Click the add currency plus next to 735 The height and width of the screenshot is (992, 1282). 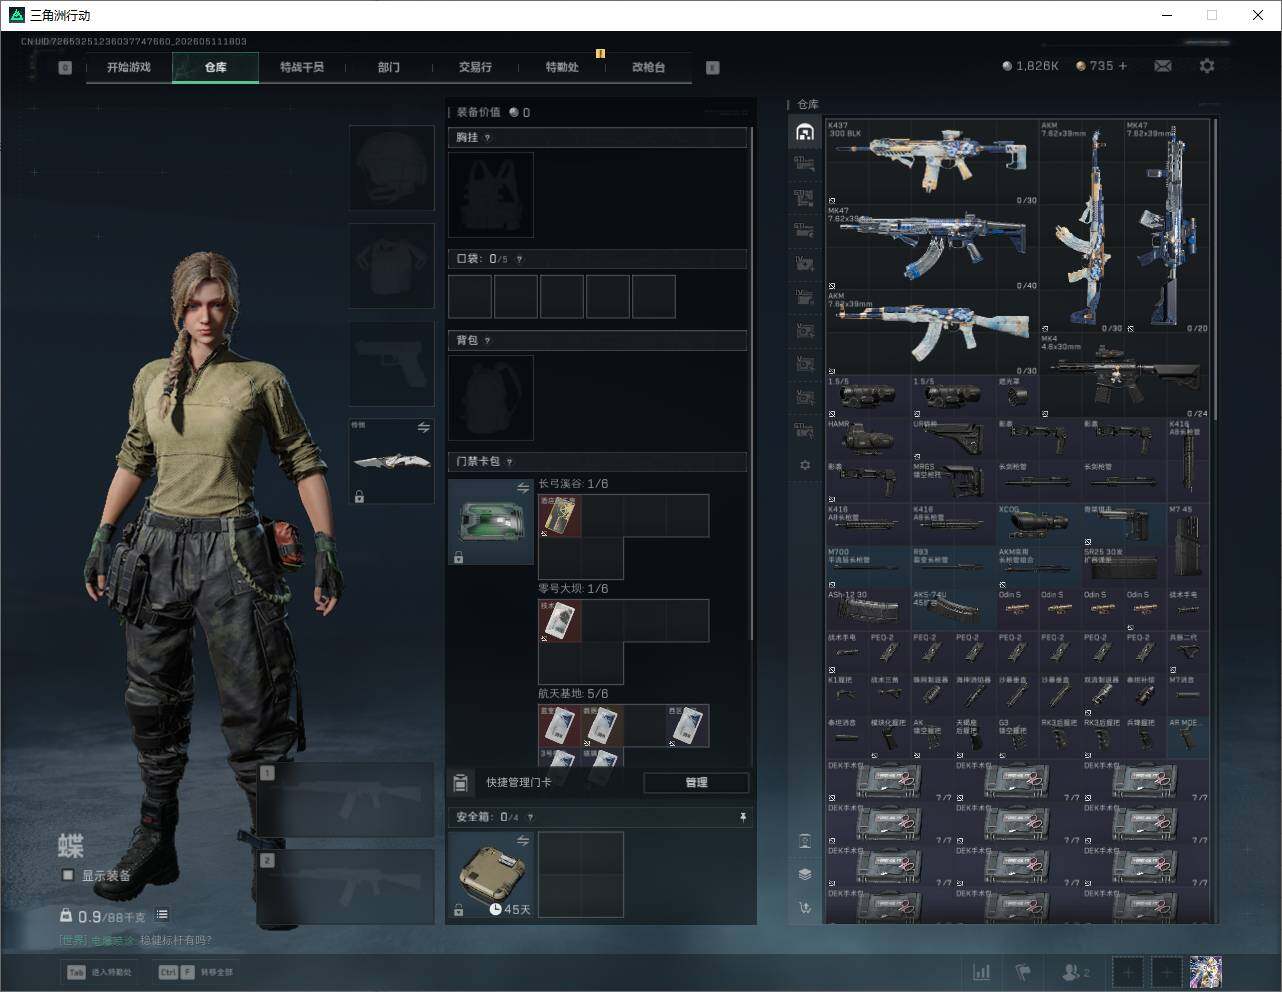[1123, 66]
